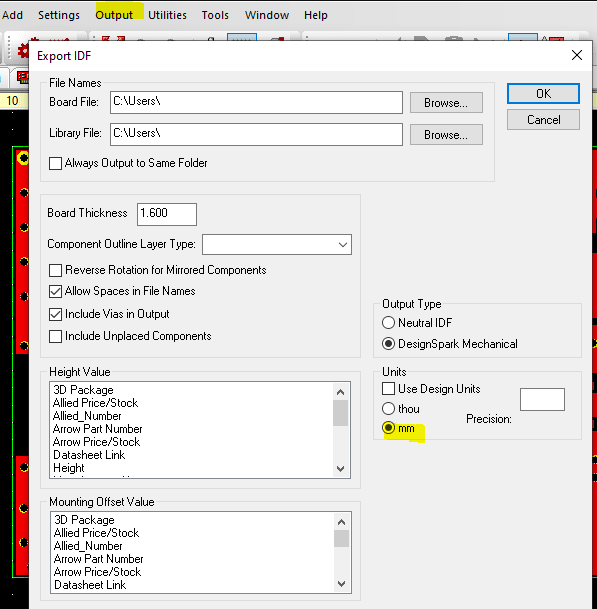Browse for the Board File location
The height and width of the screenshot is (609, 597).
[x=446, y=103]
